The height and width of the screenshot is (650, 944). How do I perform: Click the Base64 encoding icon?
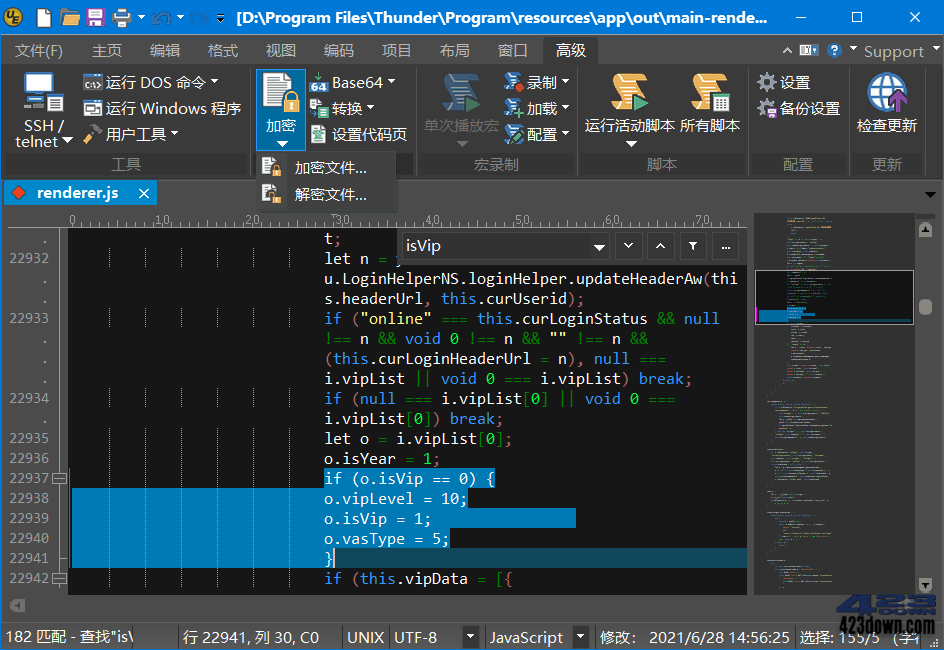pos(320,82)
